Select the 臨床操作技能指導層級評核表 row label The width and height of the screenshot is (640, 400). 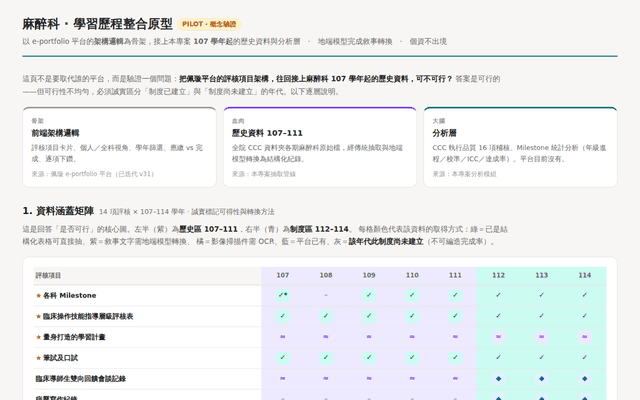[88, 316]
